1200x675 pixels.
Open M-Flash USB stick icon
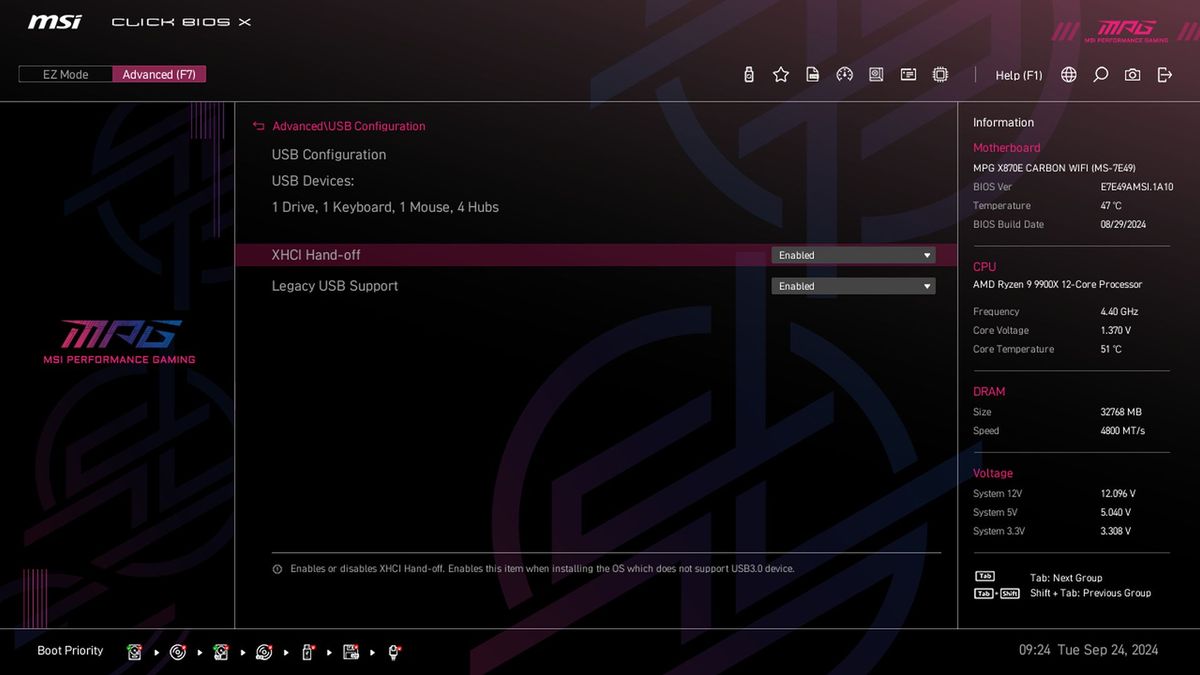tap(749, 75)
